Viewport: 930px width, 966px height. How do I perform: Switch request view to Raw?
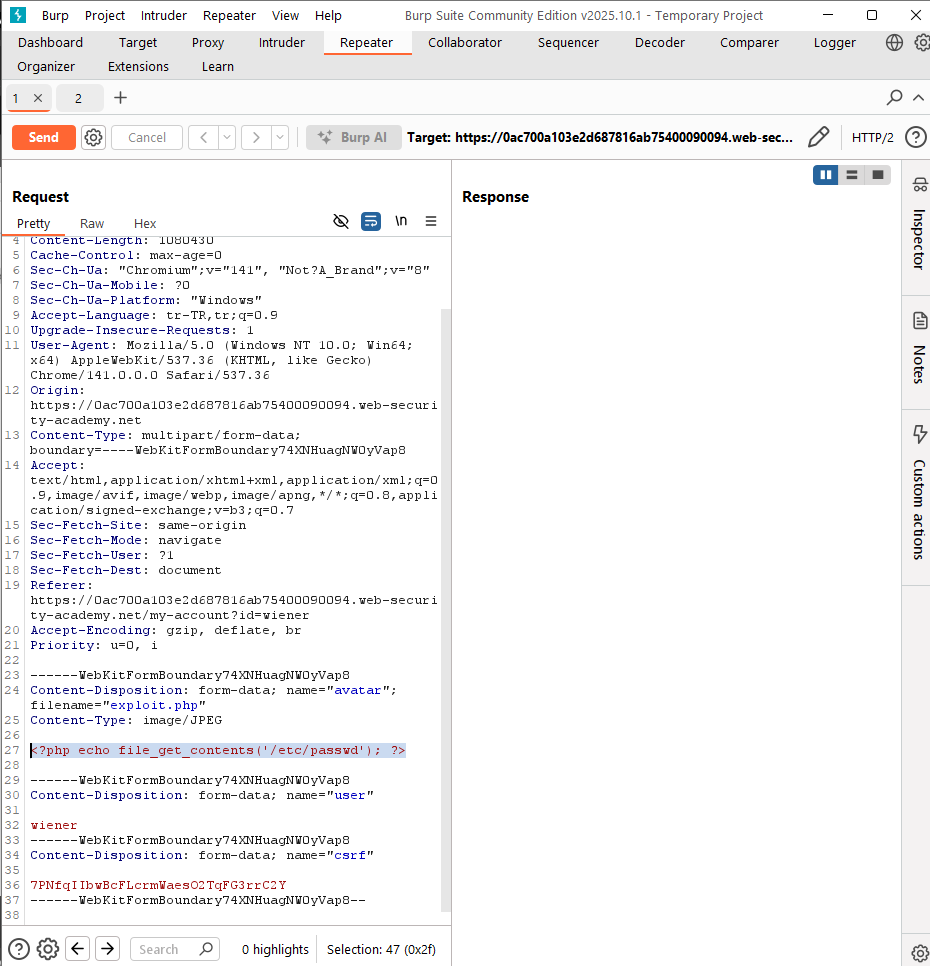click(92, 224)
